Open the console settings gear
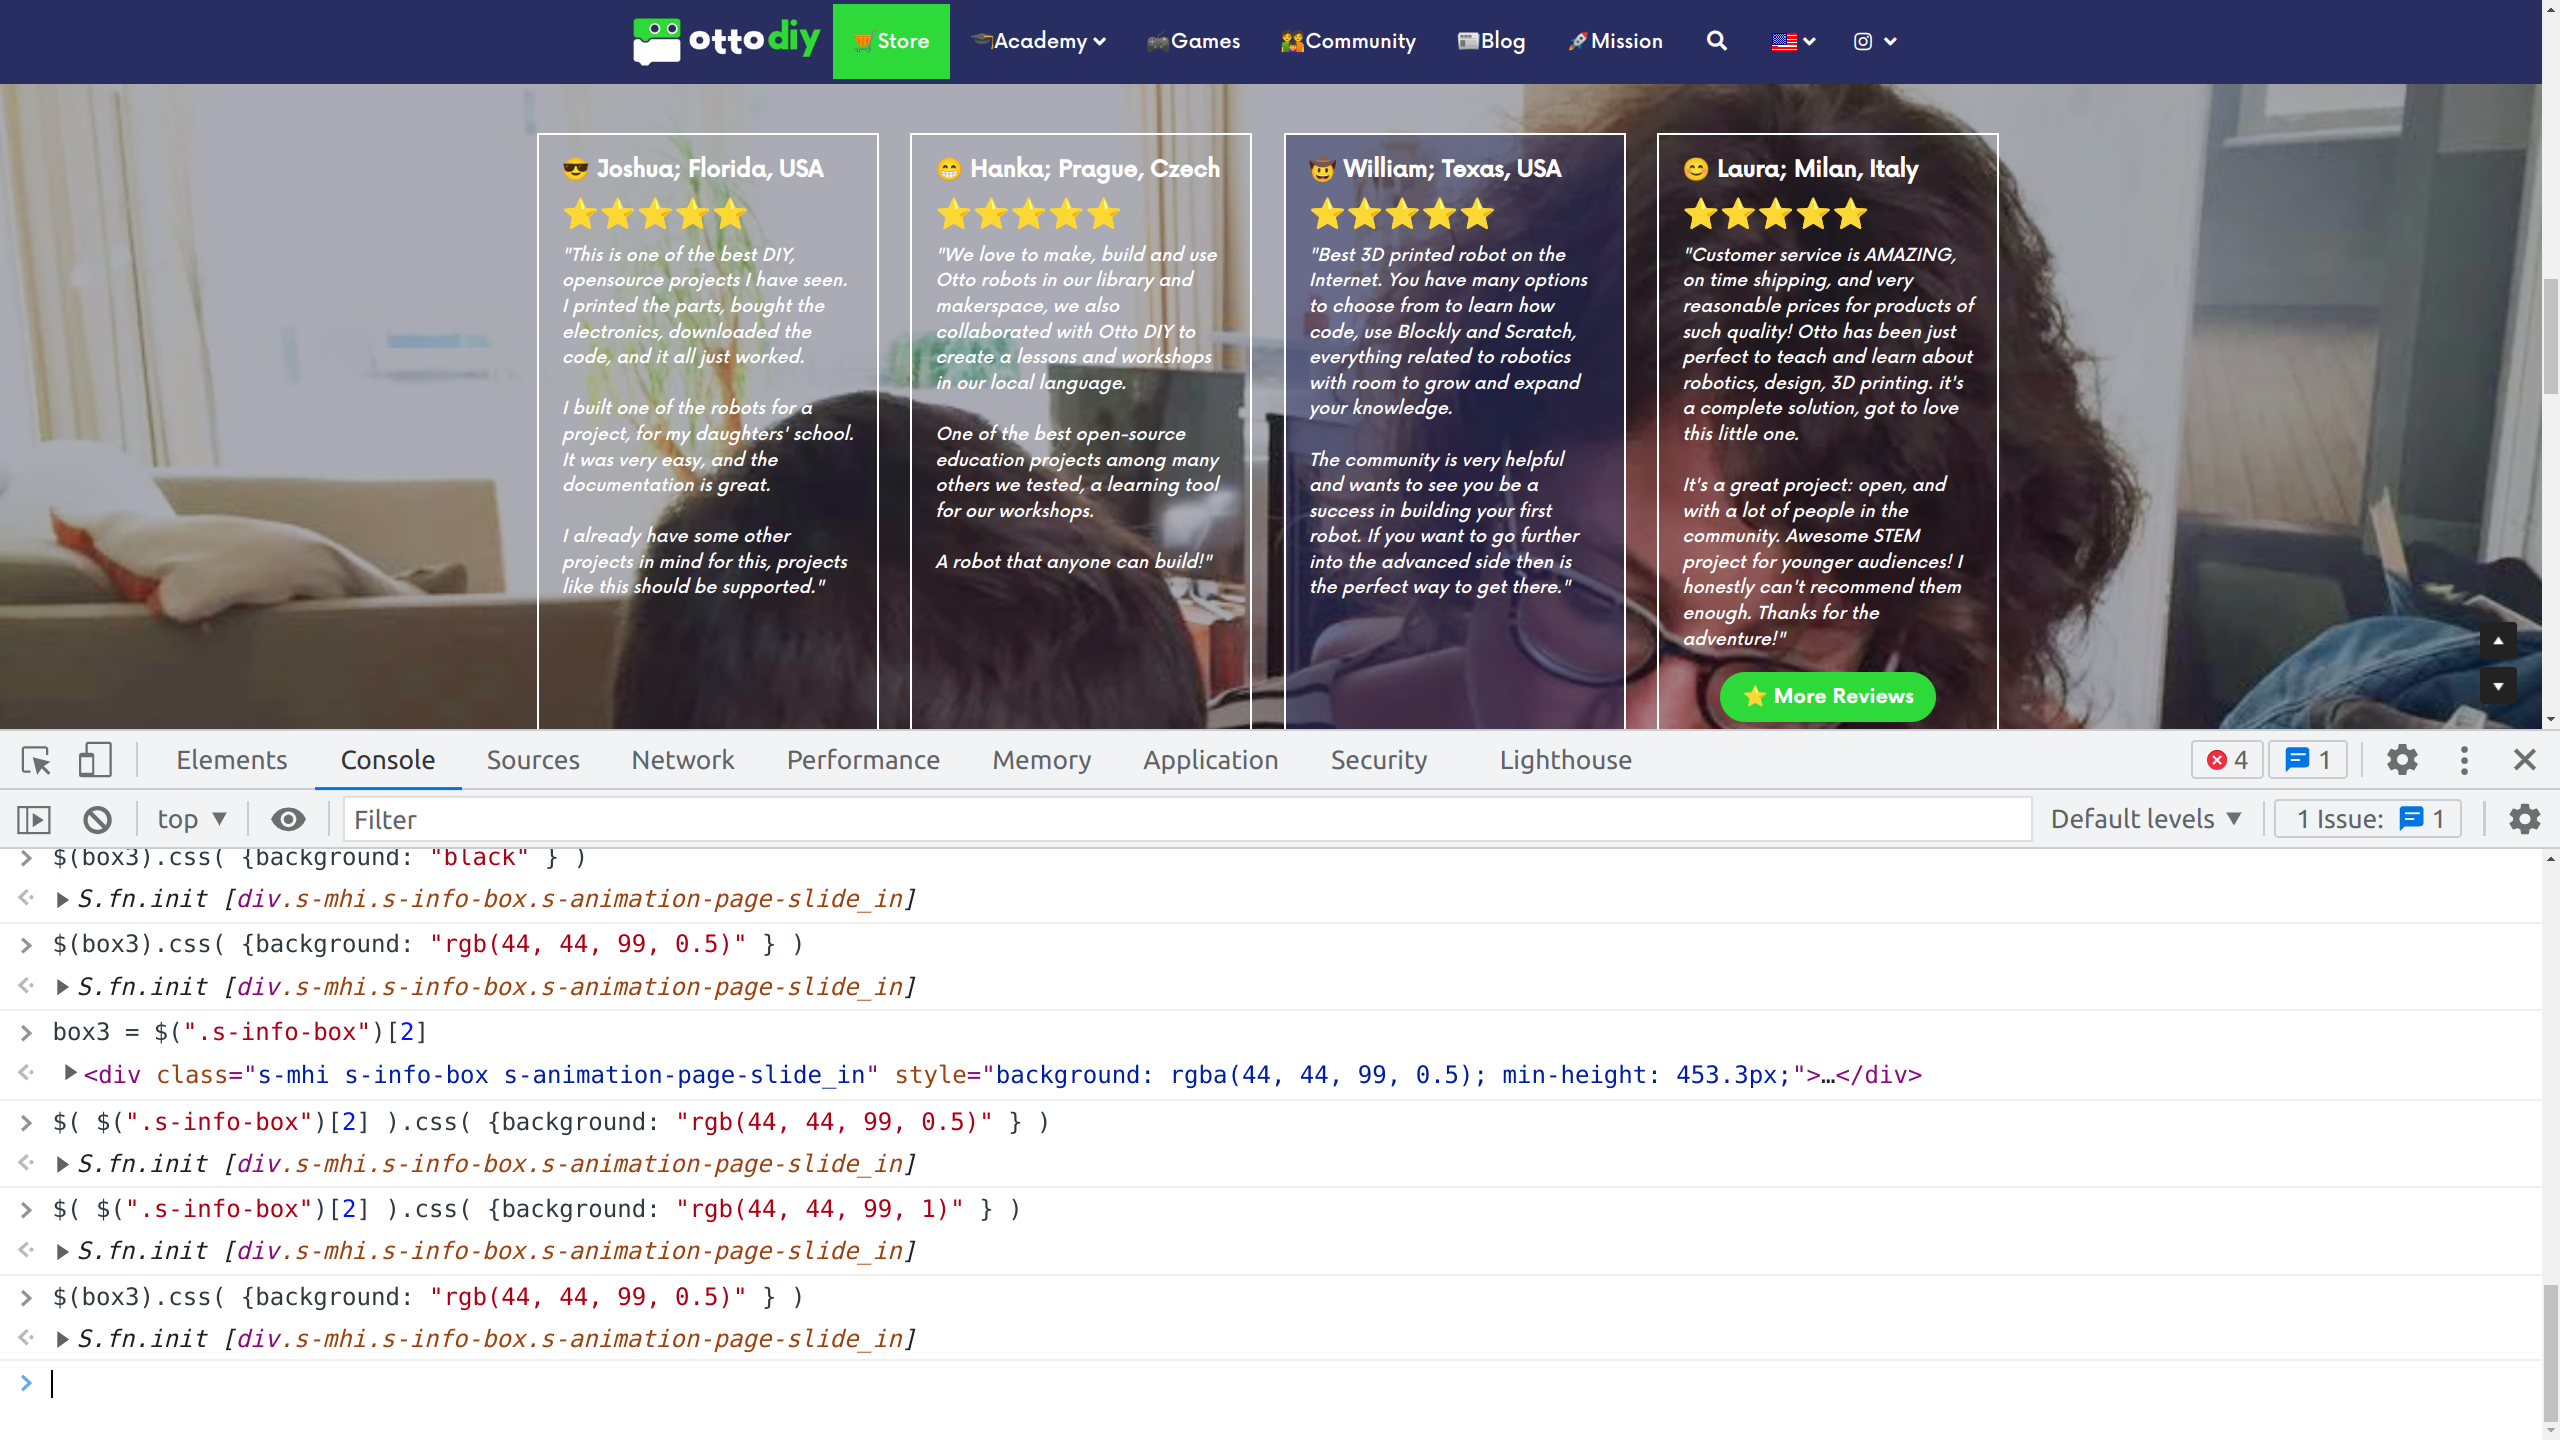This screenshot has height=1440, width=2560. 2524,820
